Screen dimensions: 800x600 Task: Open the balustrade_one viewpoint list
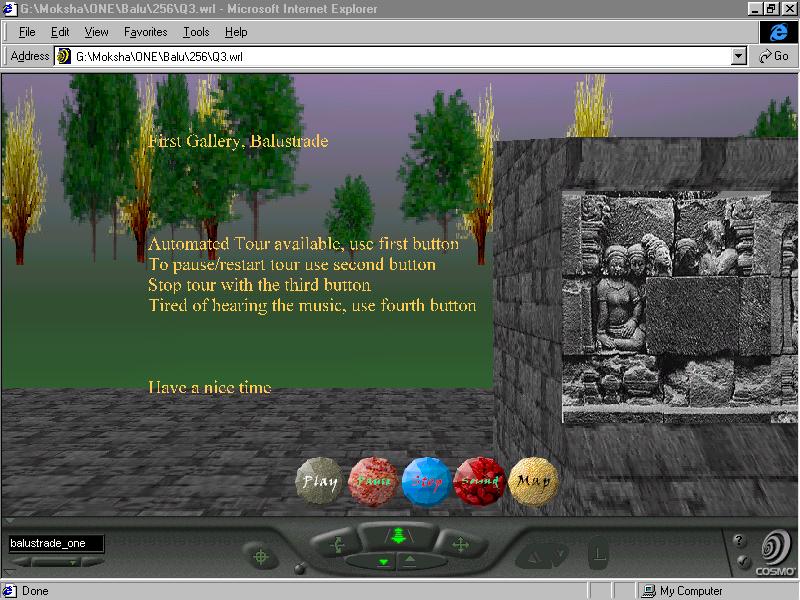pyautogui.click(x=56, y=544)
